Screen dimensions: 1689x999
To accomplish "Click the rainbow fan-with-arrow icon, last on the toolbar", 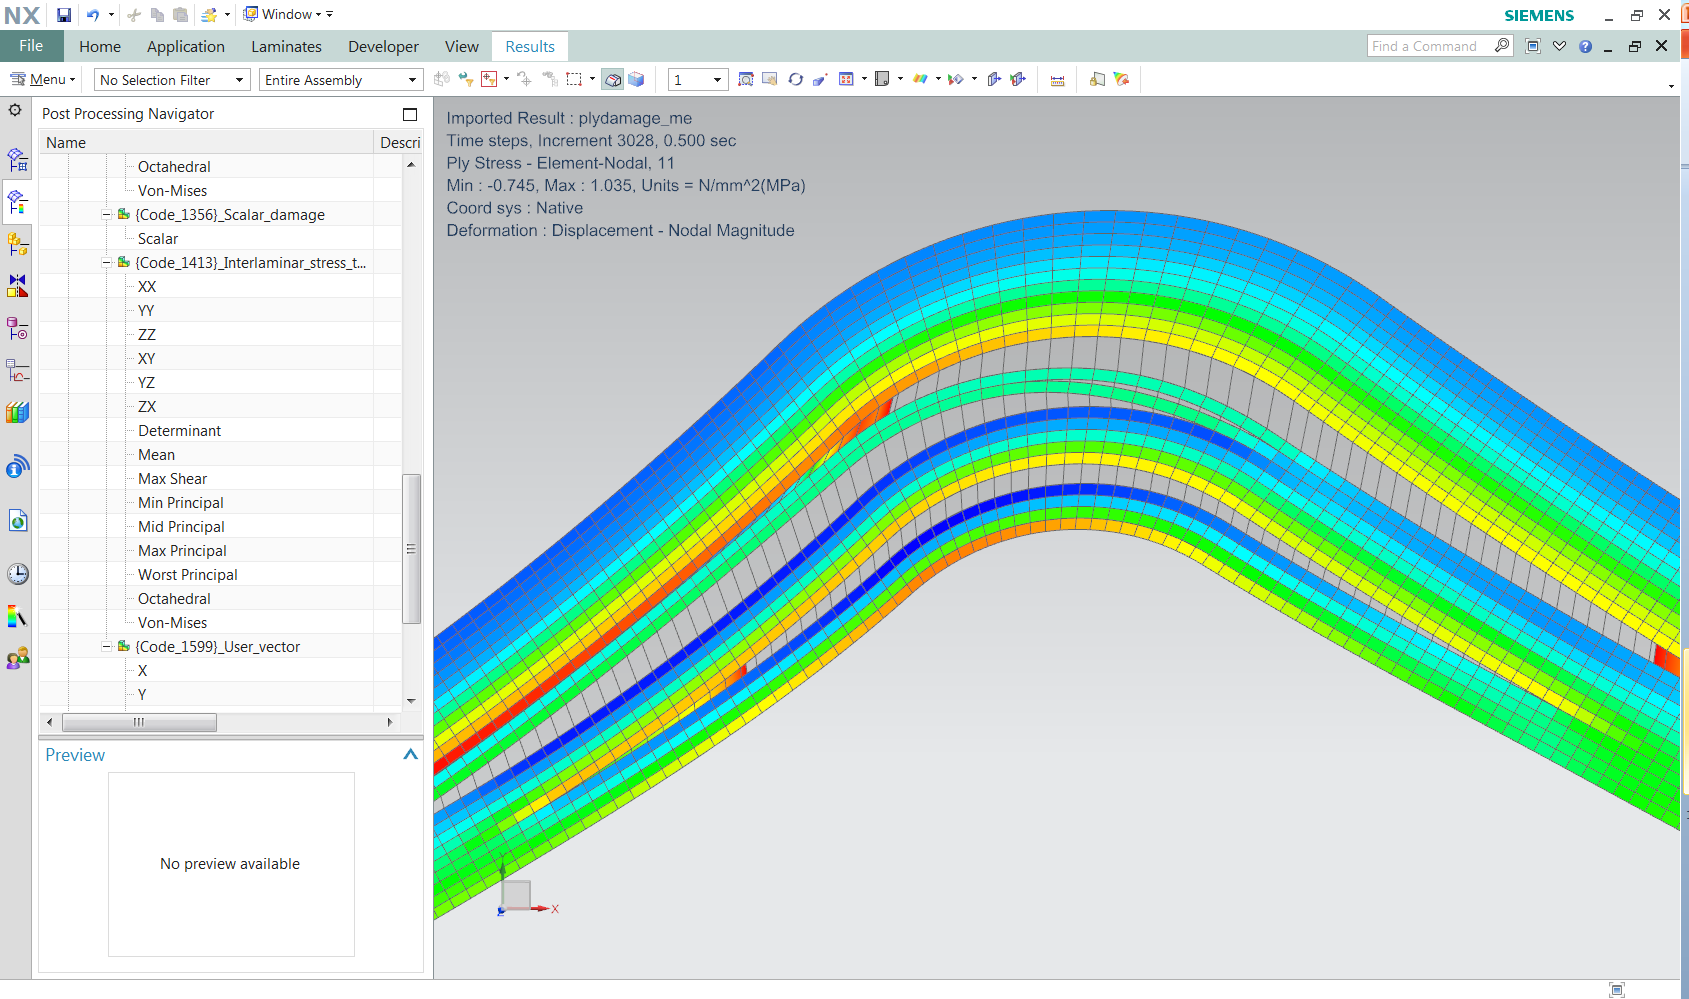I will point(1121,79).
